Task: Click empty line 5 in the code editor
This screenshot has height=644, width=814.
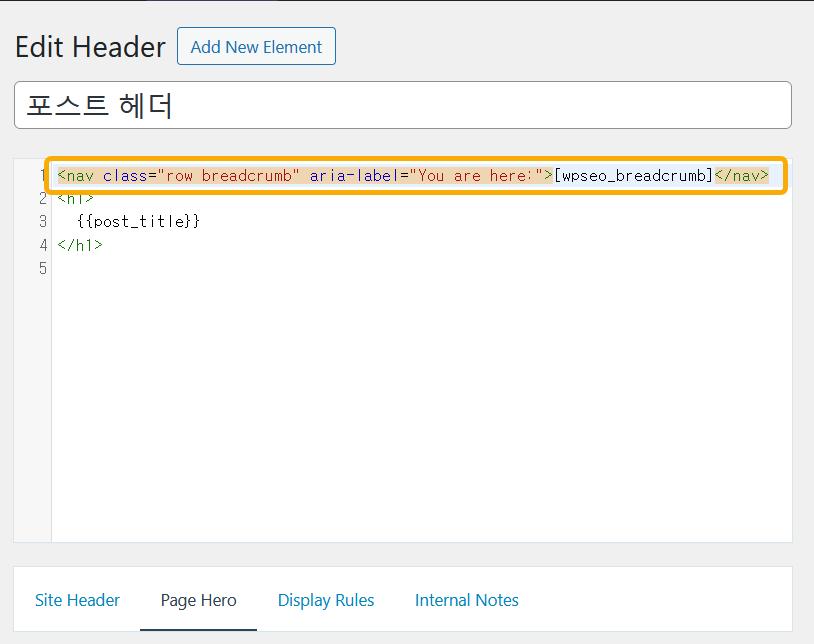Action: (422, 268)
